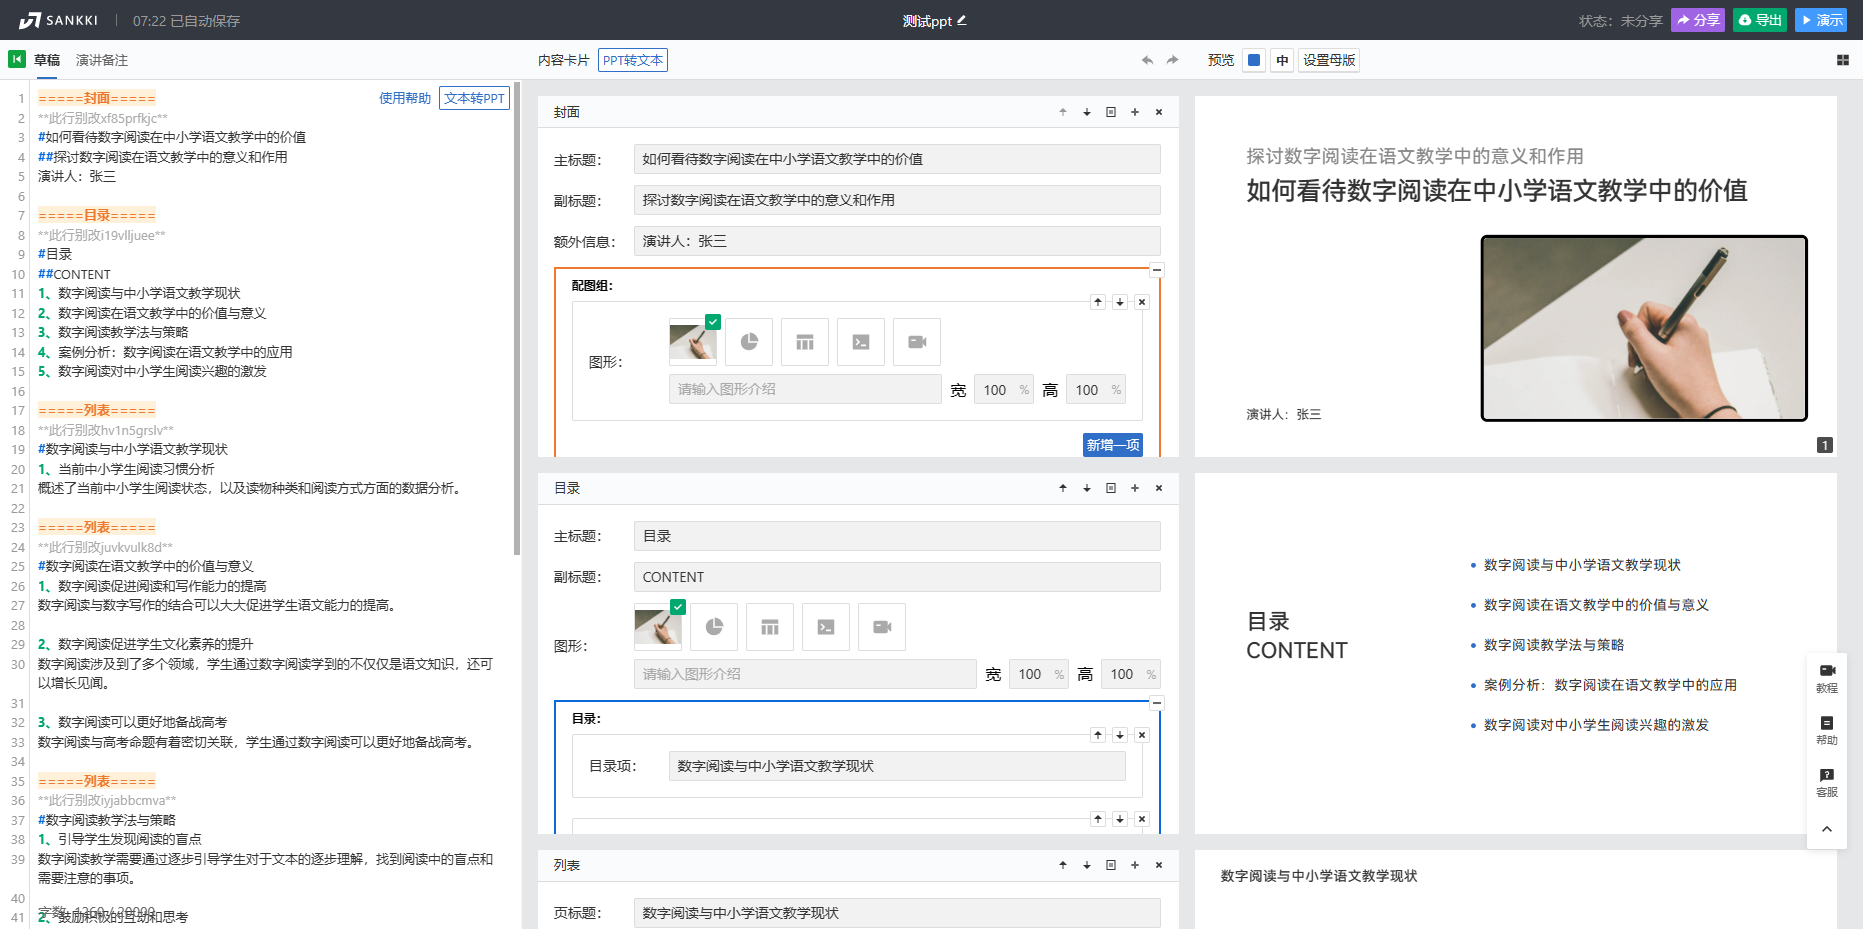Viewport: 1863px width, 929px height.
Task: Click 新增一项 to add a graphic item
Action: [1113, 445]
